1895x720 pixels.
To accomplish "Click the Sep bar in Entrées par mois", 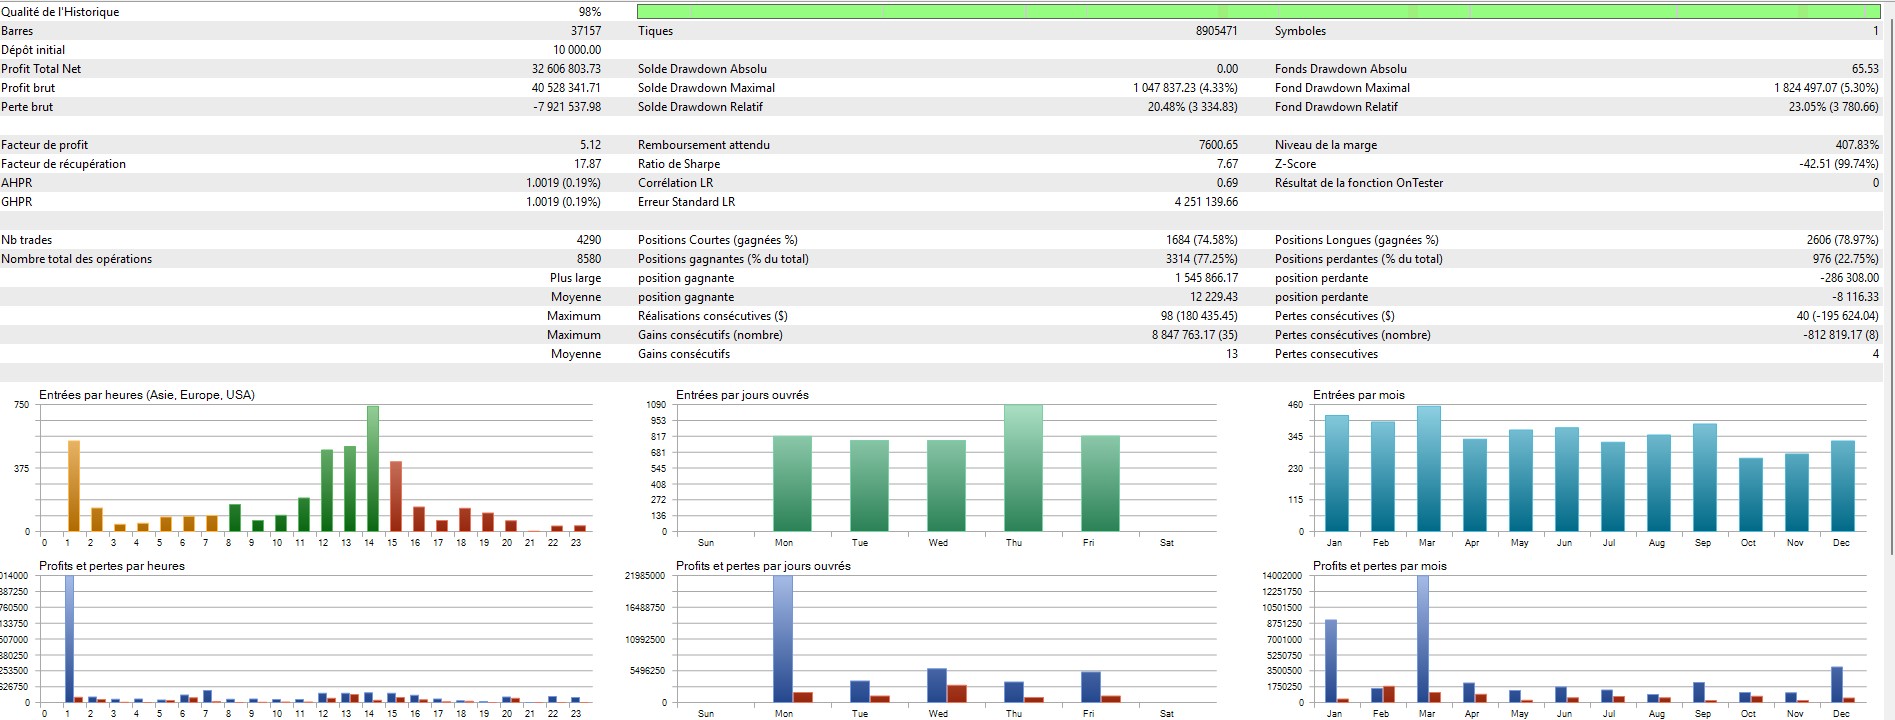I will pyautogui.click(x=1704, y=477).
